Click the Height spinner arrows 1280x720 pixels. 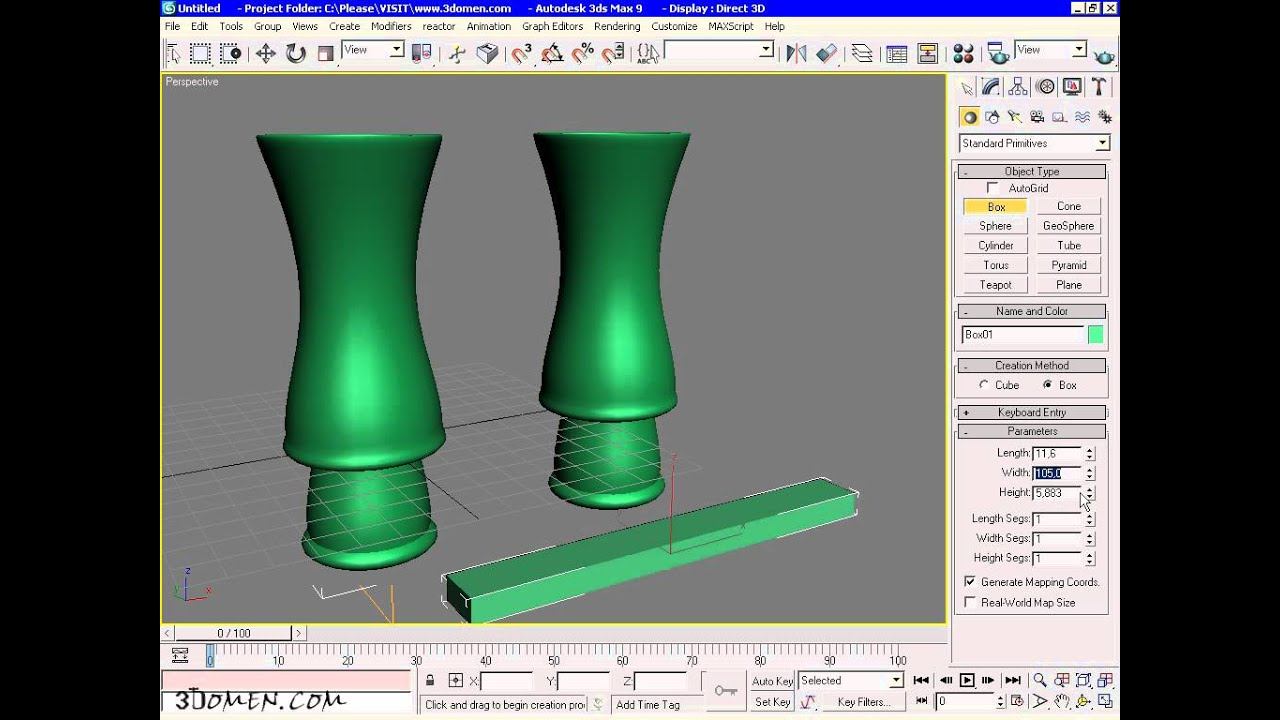click(x=1090, y=493)
